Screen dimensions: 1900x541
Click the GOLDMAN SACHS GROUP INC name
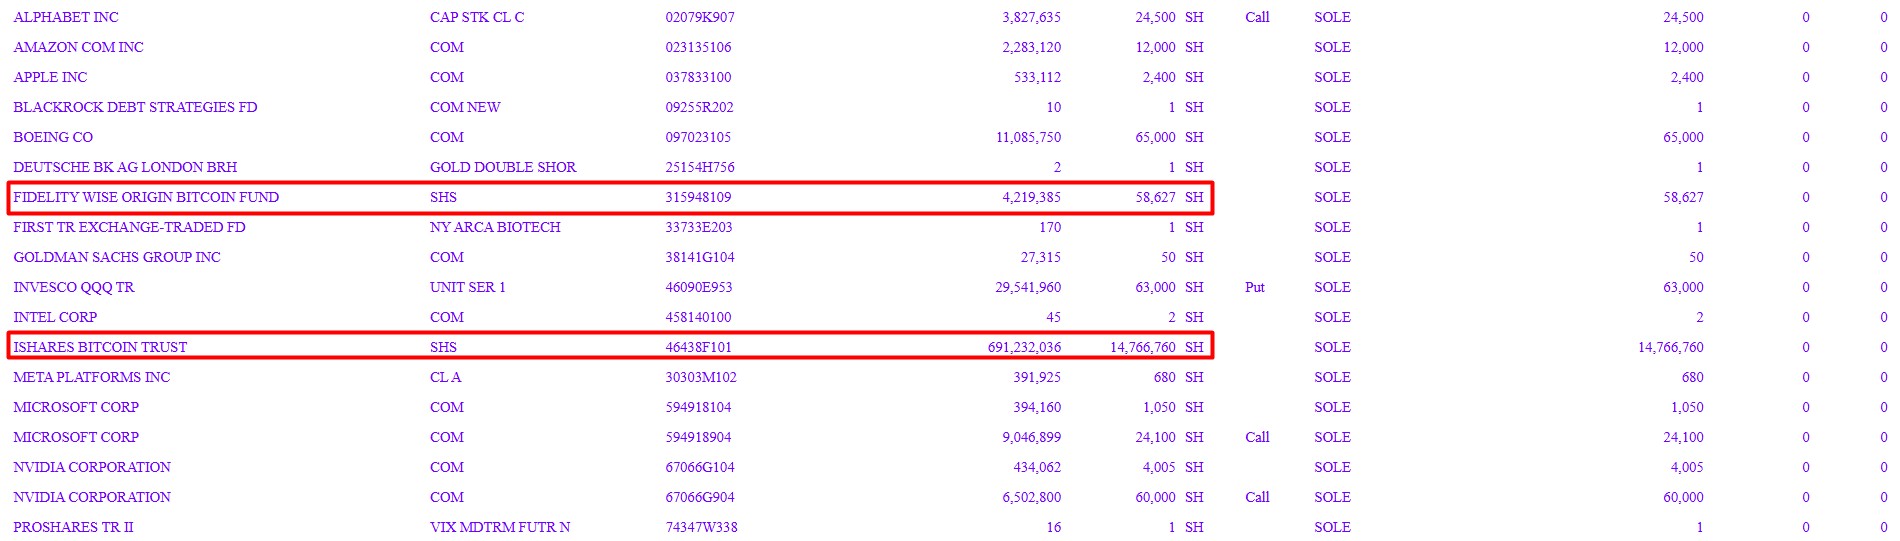coord(117,257)
